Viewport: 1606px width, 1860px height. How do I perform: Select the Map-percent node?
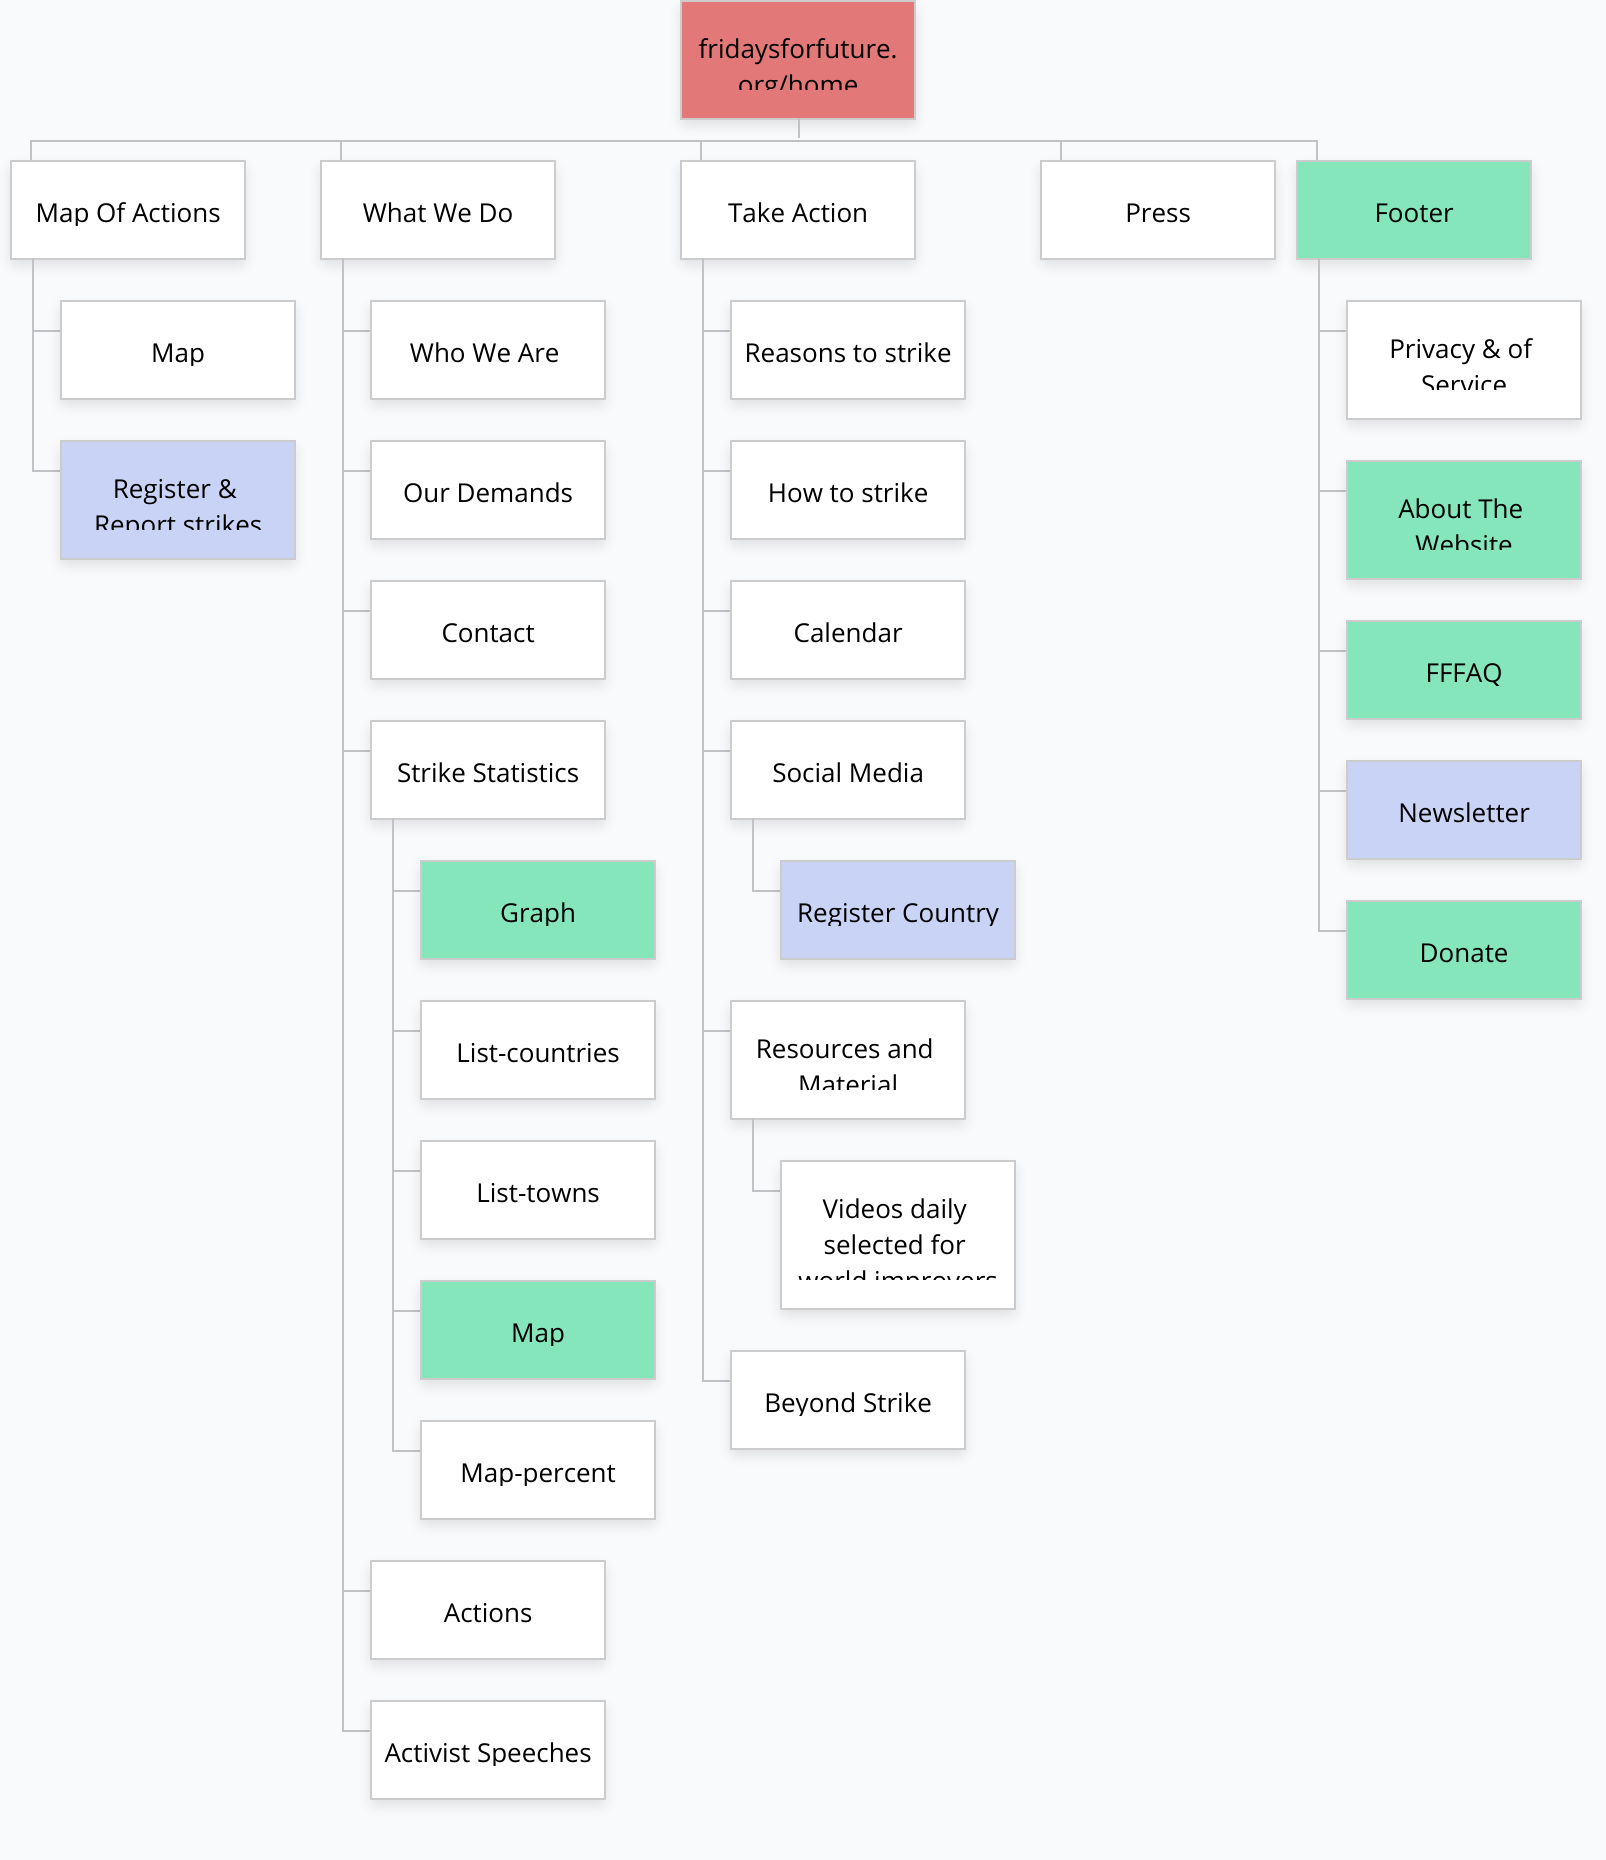[537, 1471]
